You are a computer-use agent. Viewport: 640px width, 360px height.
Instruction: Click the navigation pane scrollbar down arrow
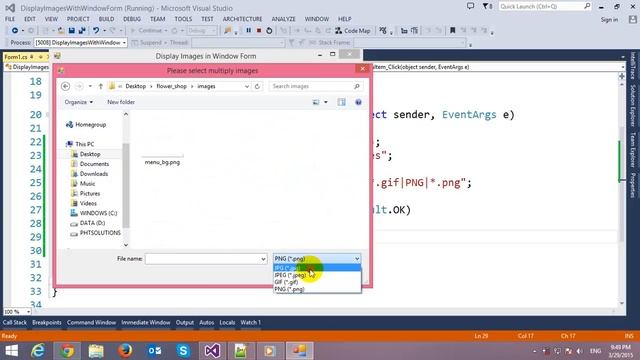(x=126, y=245)
